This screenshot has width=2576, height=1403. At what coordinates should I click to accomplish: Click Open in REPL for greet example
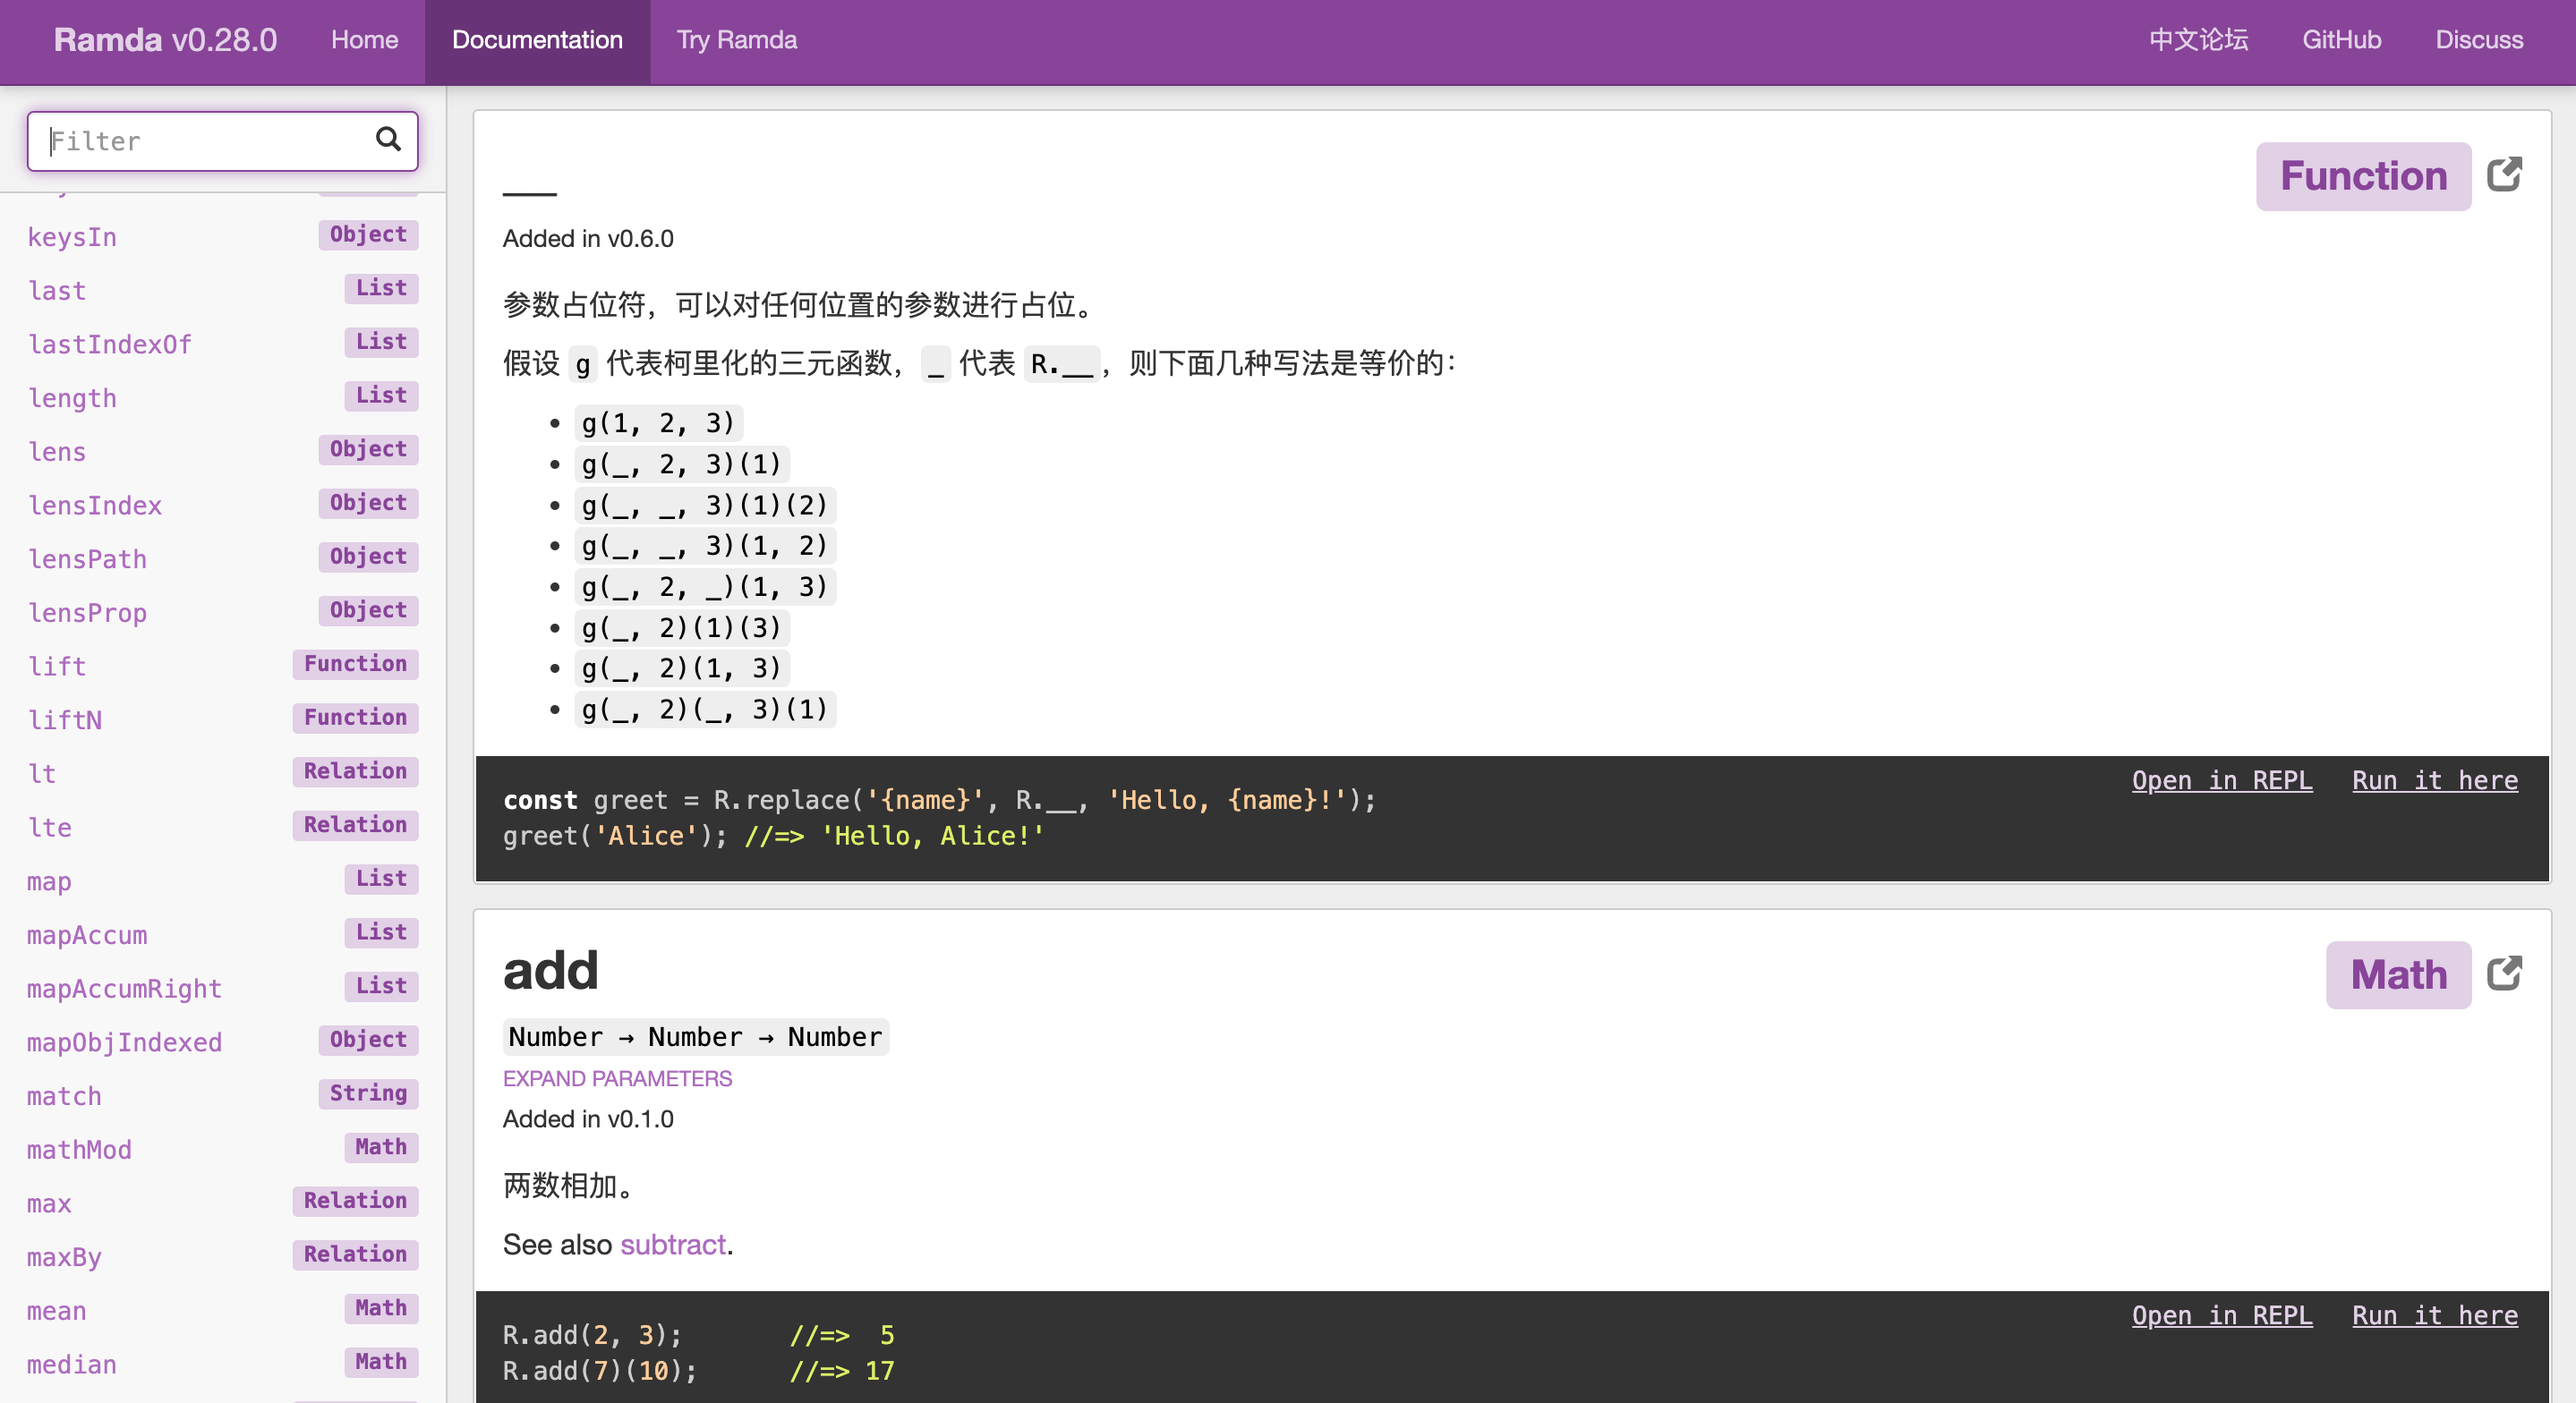click(x=2221, y=780)
